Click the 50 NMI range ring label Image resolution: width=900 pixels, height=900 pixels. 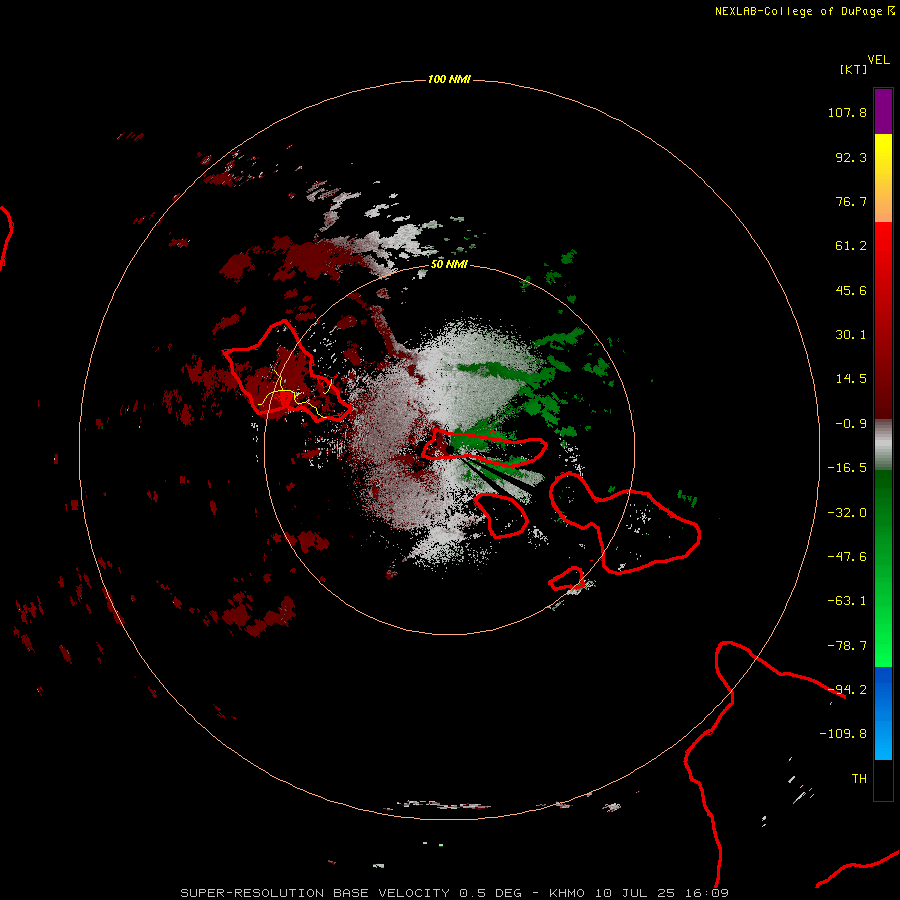click(449, 264)
